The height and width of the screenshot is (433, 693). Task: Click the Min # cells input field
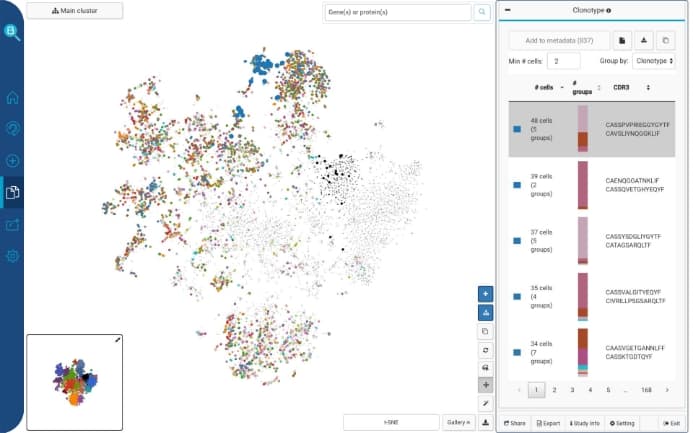(563, 61)
